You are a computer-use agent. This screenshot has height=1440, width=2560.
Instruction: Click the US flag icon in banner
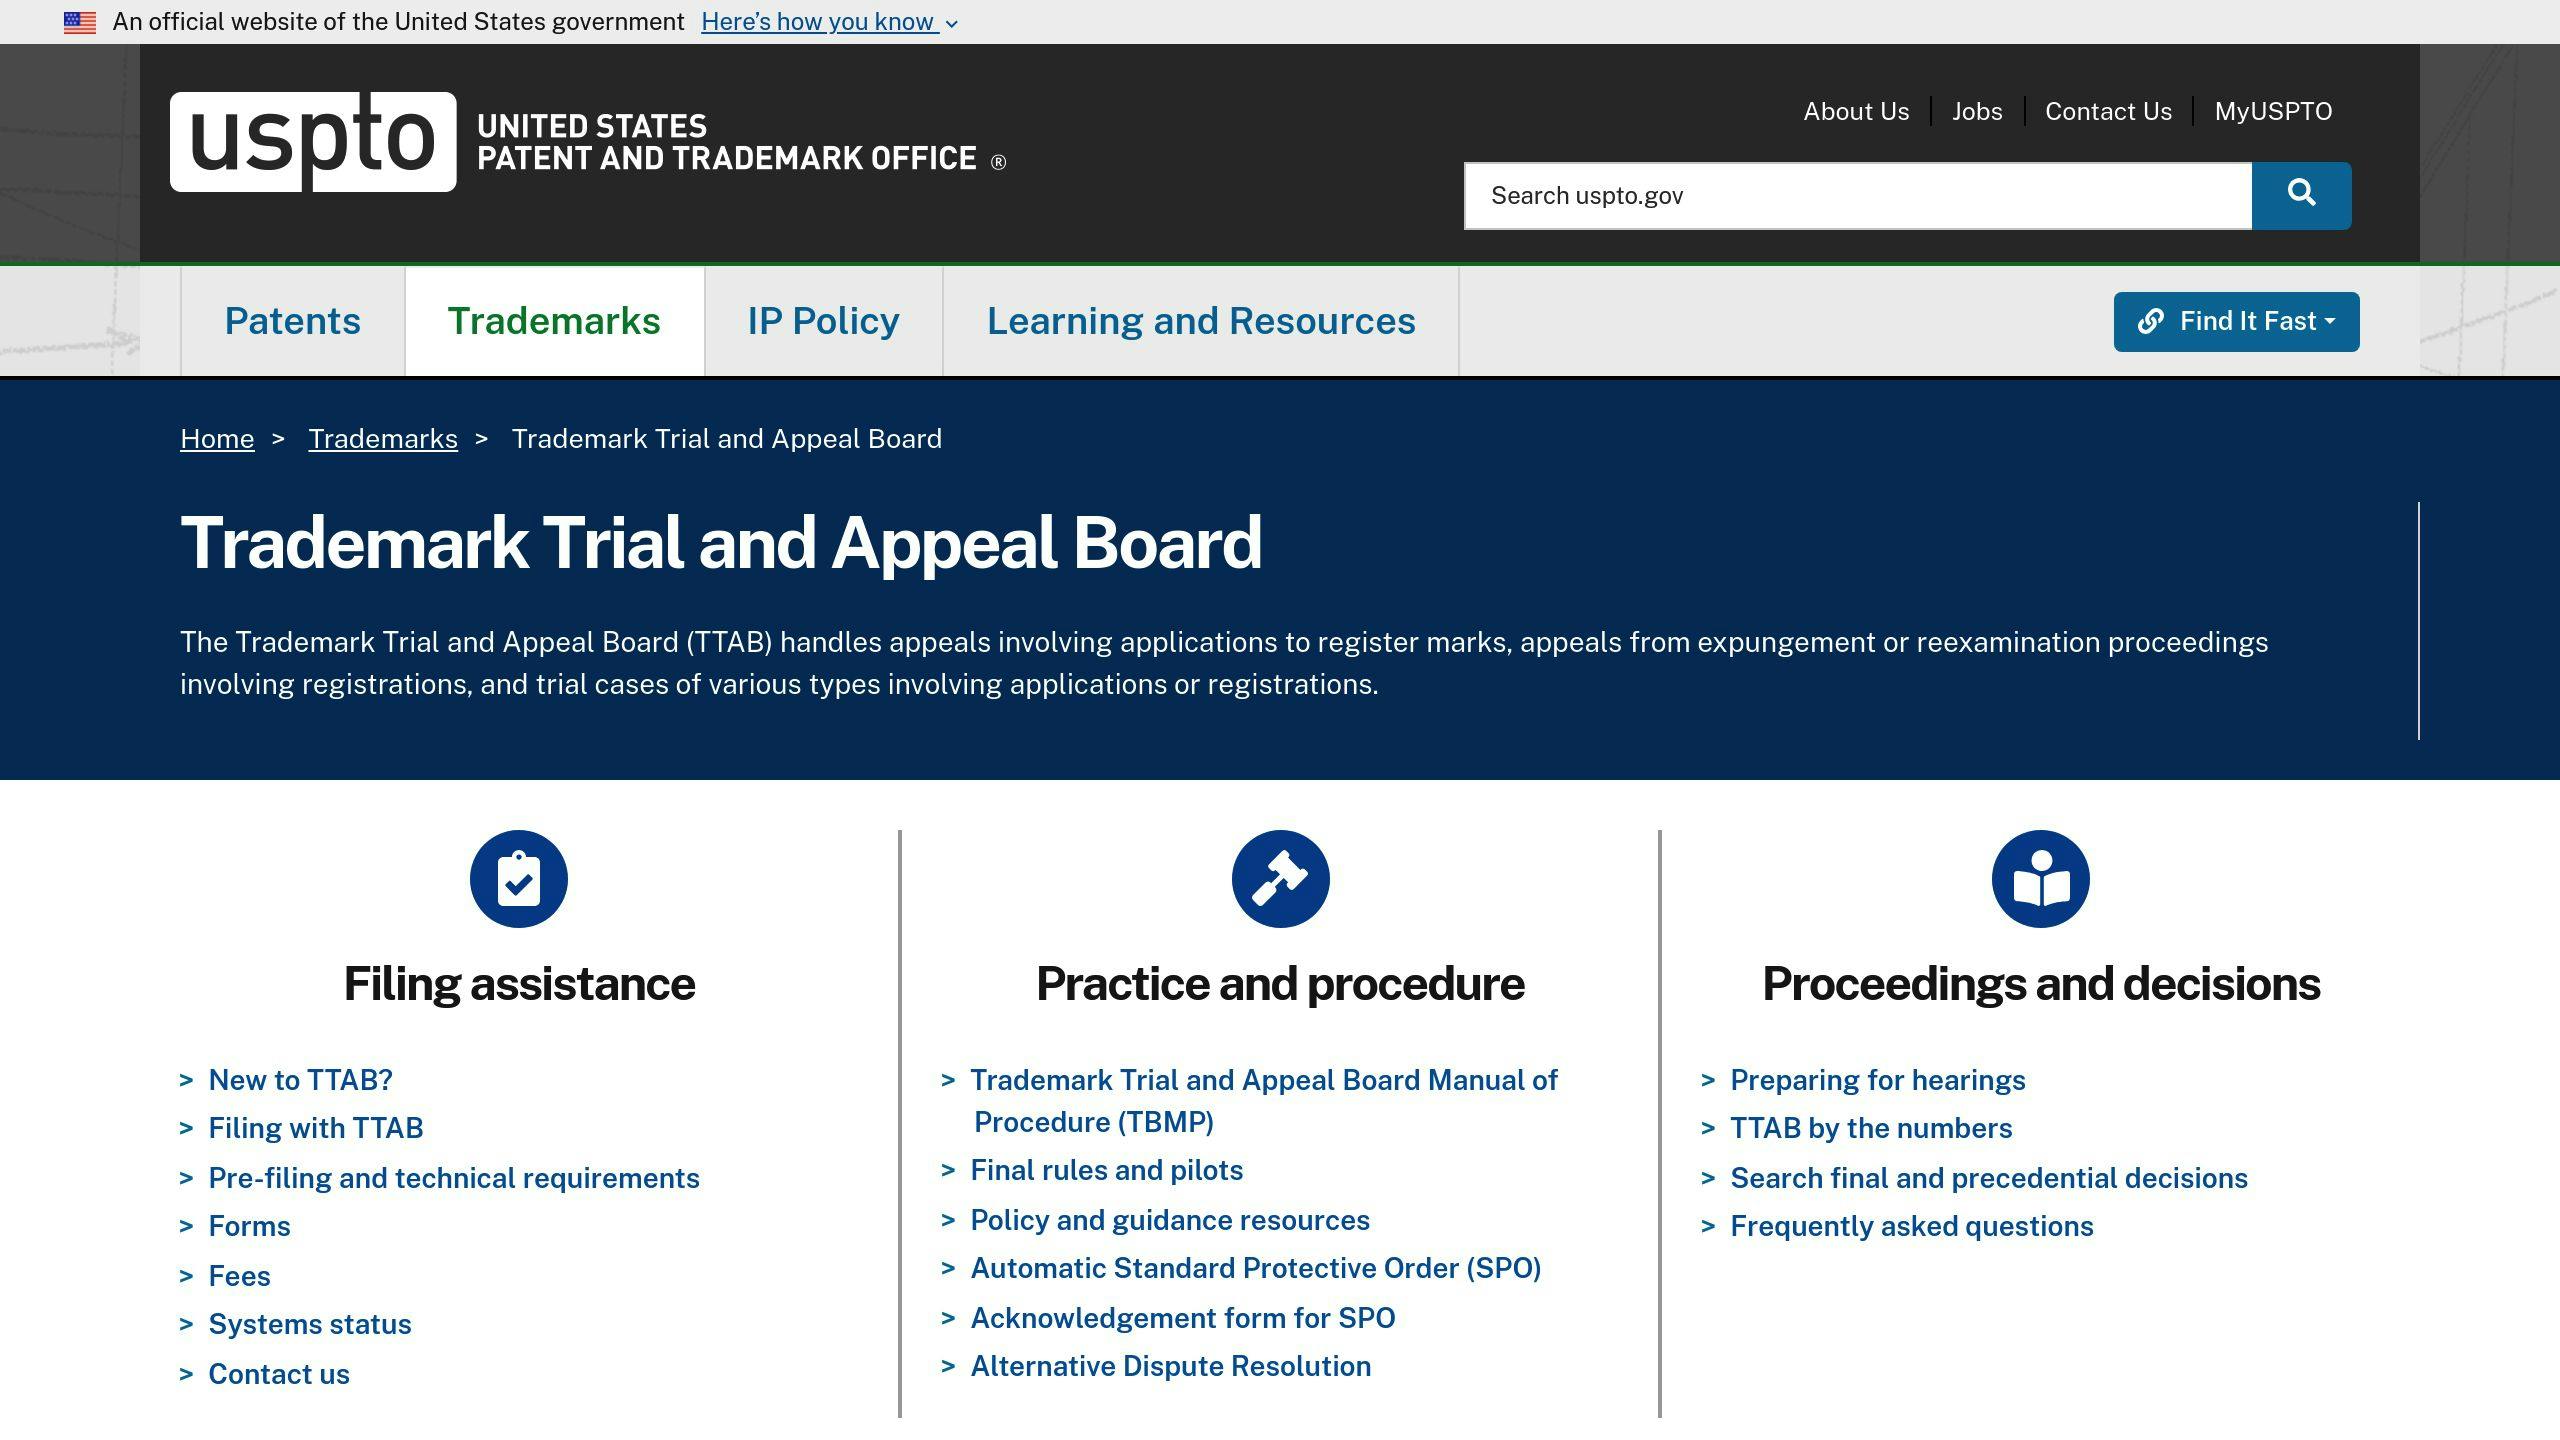click(x=80, y=22)
